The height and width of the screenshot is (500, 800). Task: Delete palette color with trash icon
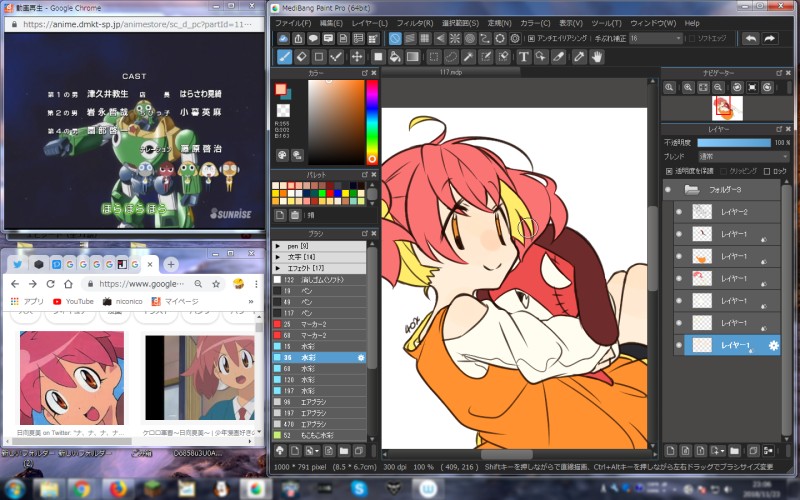coord(295,215)
